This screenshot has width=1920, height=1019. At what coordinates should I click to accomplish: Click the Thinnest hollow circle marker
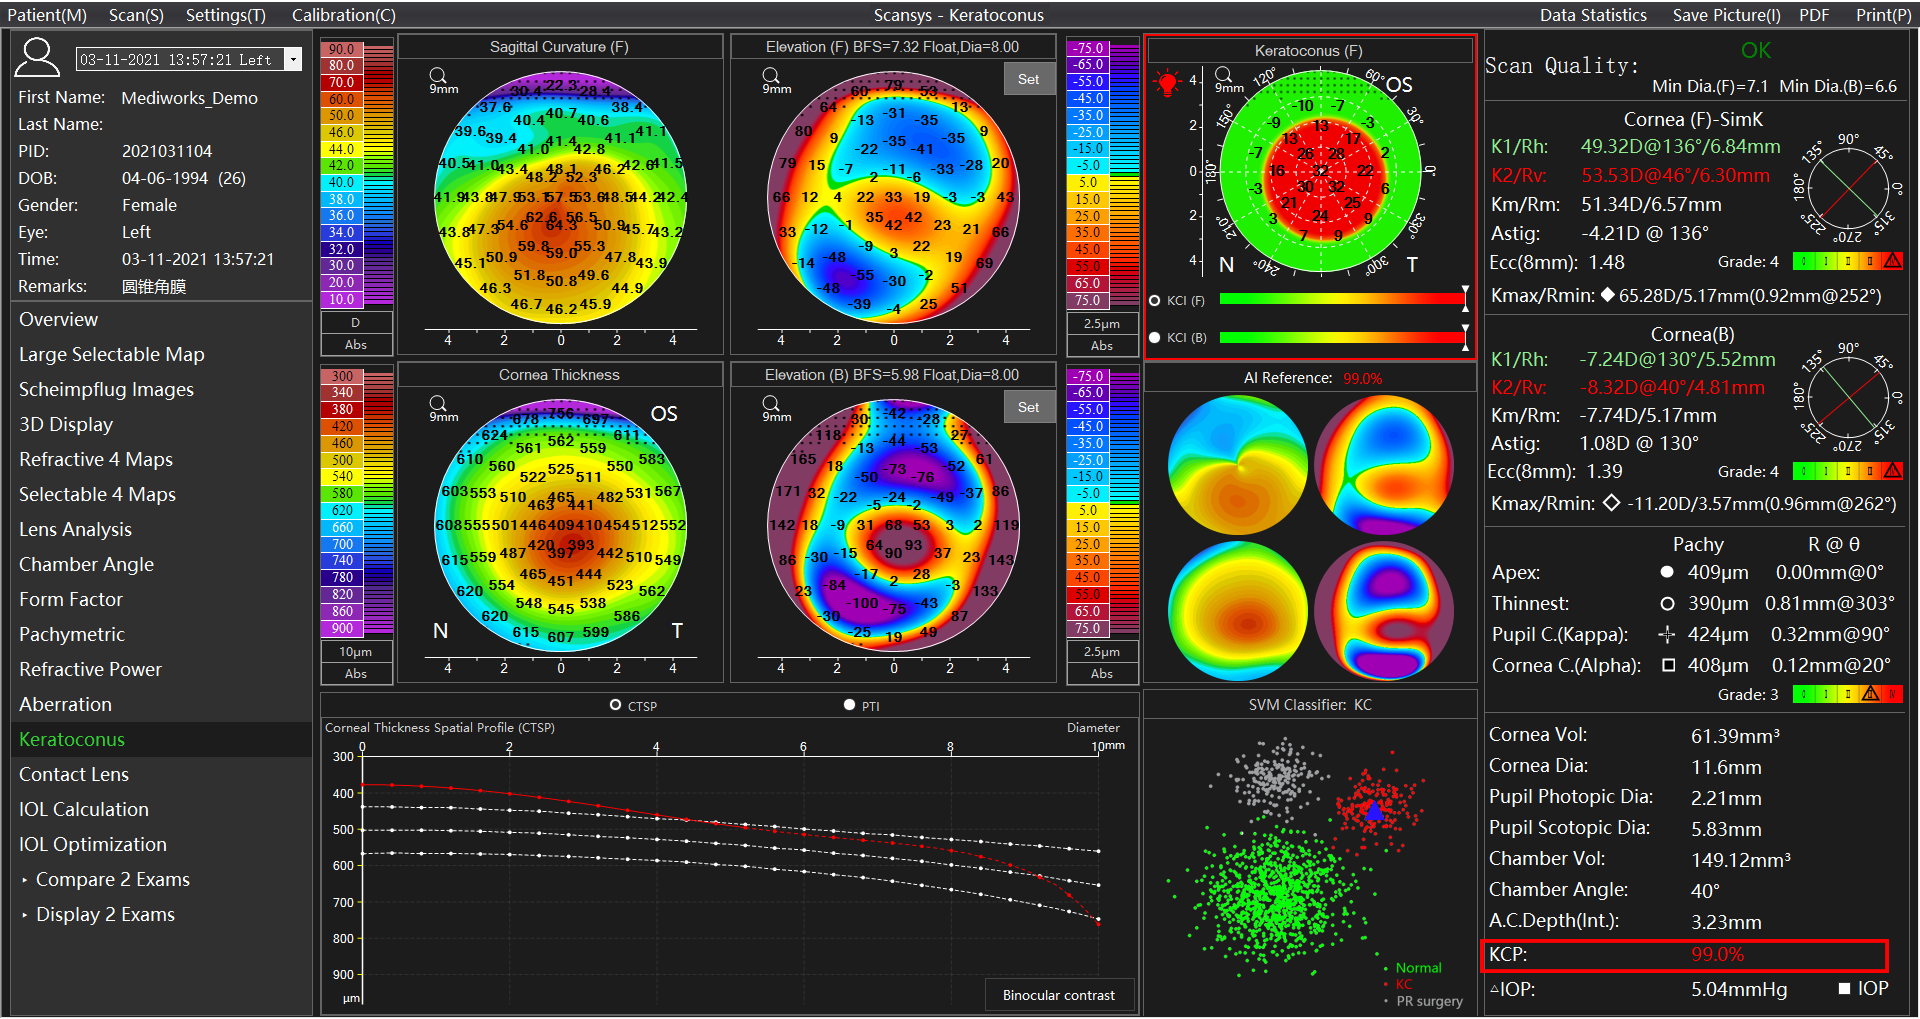point(1667,603)
